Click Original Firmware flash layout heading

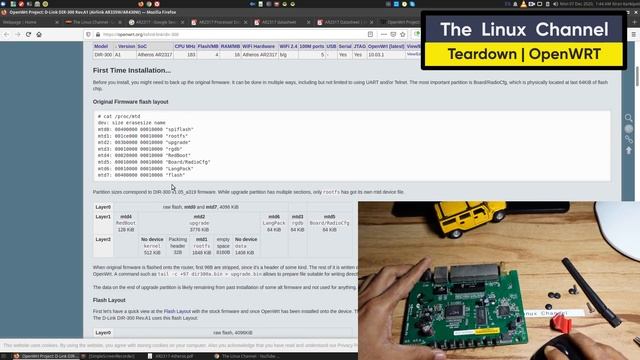pos(131,102)
